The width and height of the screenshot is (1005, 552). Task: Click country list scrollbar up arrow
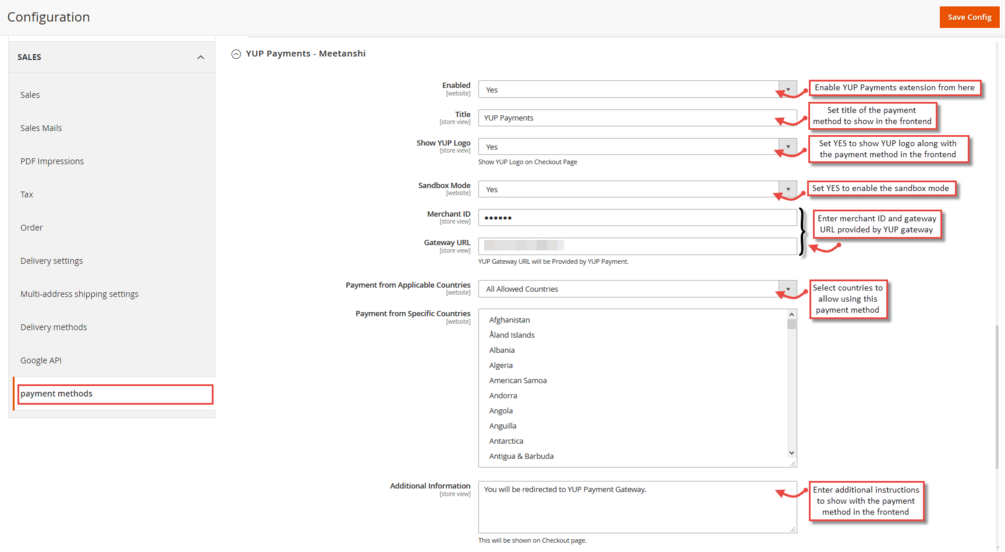click(792, 314)
